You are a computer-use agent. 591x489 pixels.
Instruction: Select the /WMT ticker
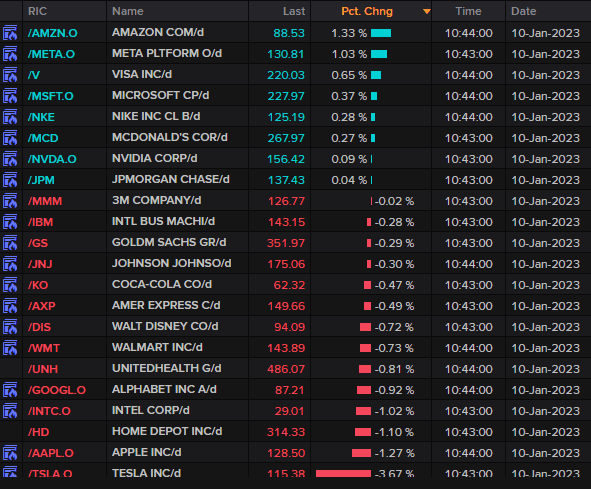44,348
